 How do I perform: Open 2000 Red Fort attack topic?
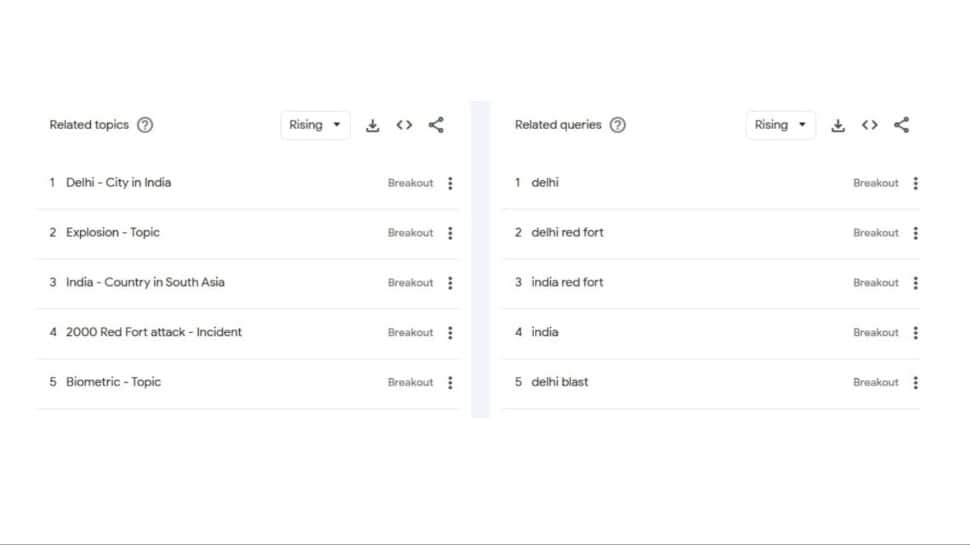154,332
